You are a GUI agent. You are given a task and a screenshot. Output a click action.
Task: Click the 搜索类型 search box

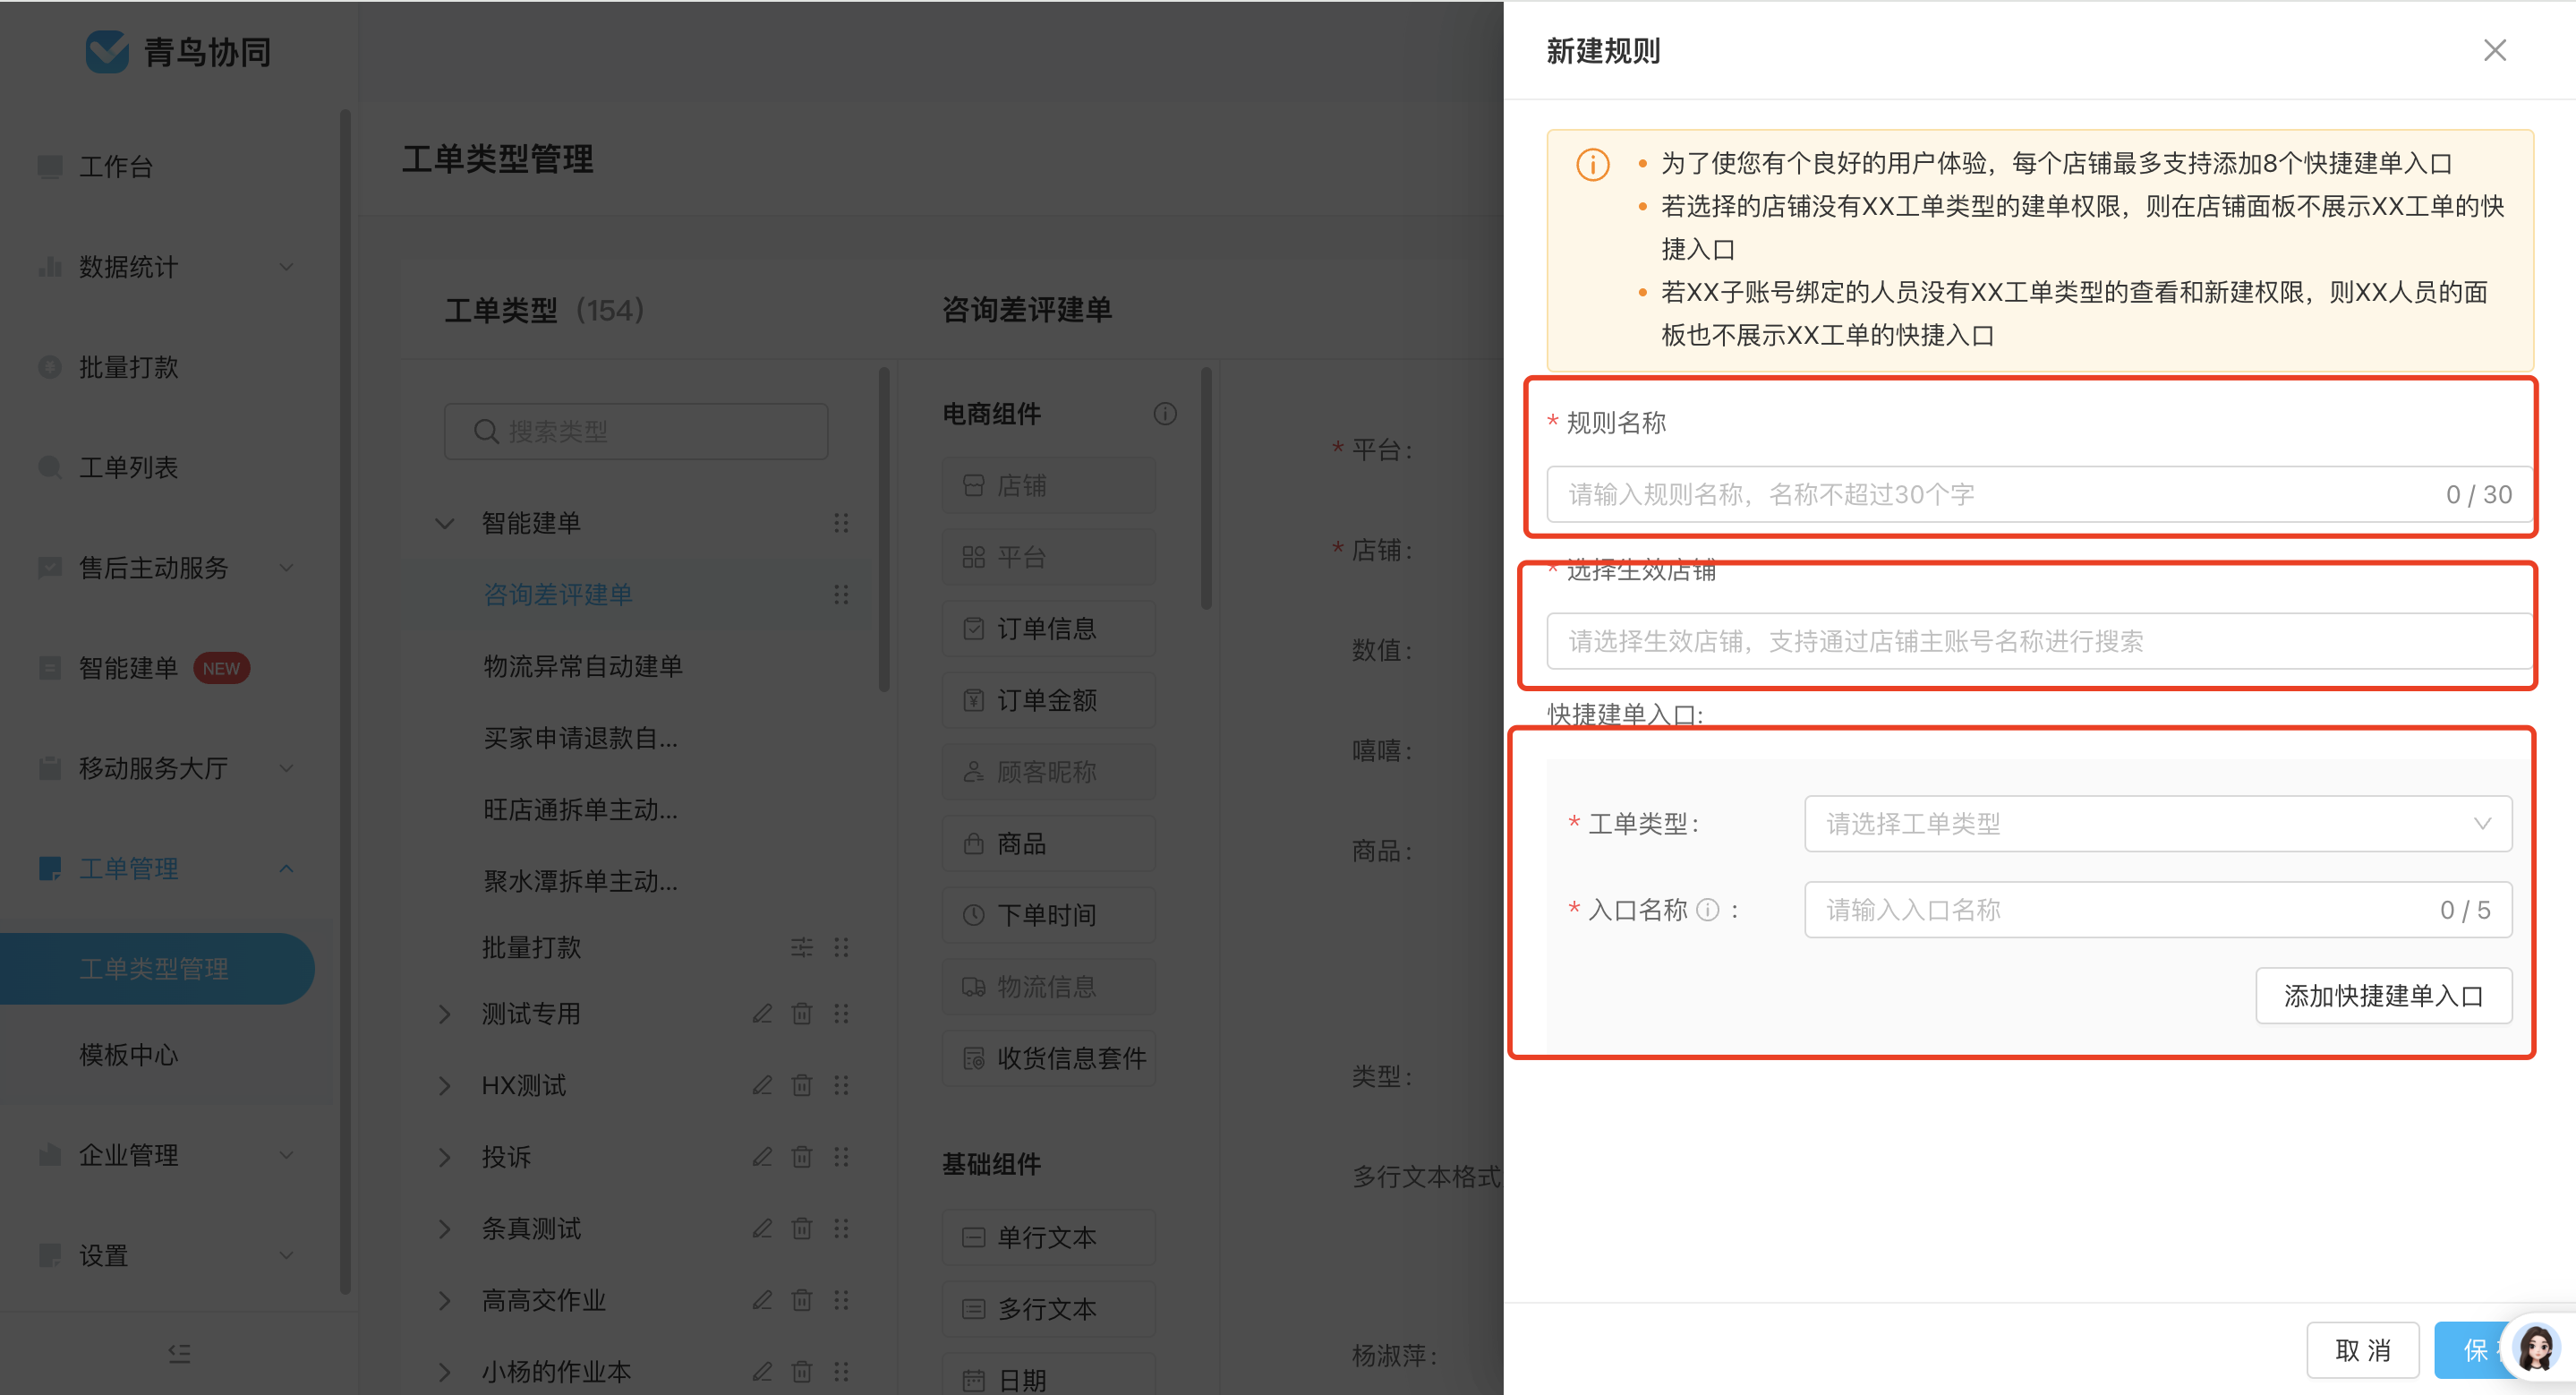click(636, 432)
